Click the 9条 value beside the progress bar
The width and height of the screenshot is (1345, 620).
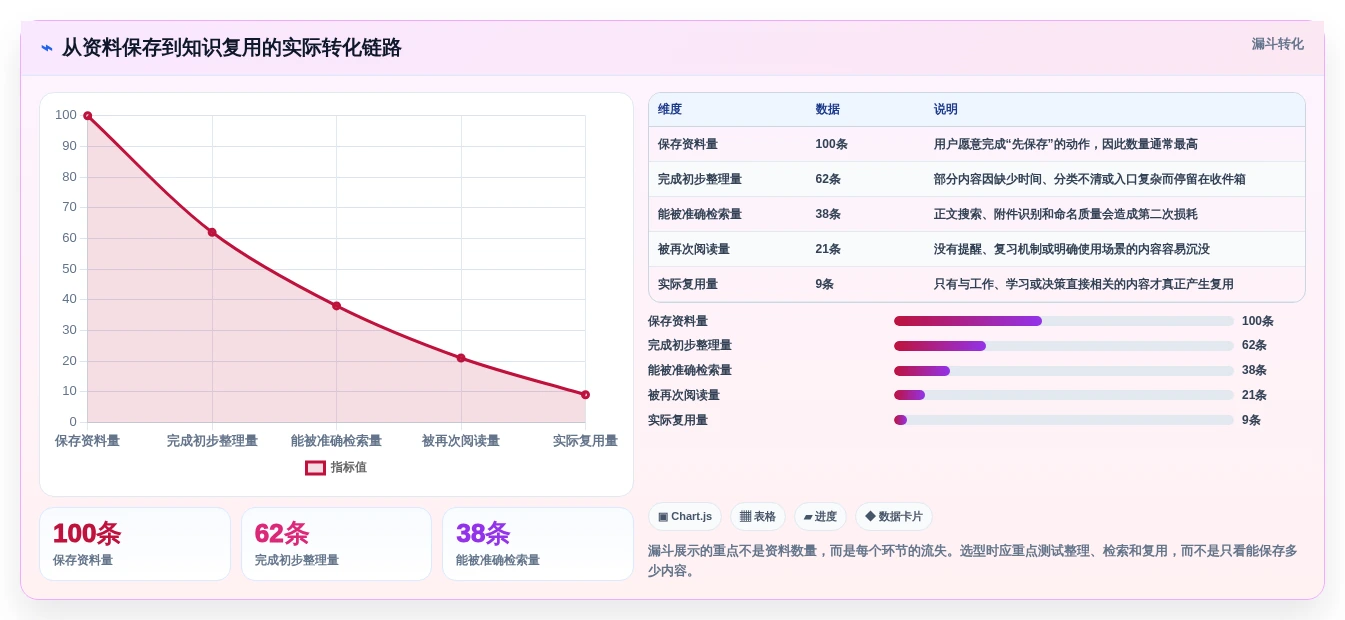[1252, 420]
